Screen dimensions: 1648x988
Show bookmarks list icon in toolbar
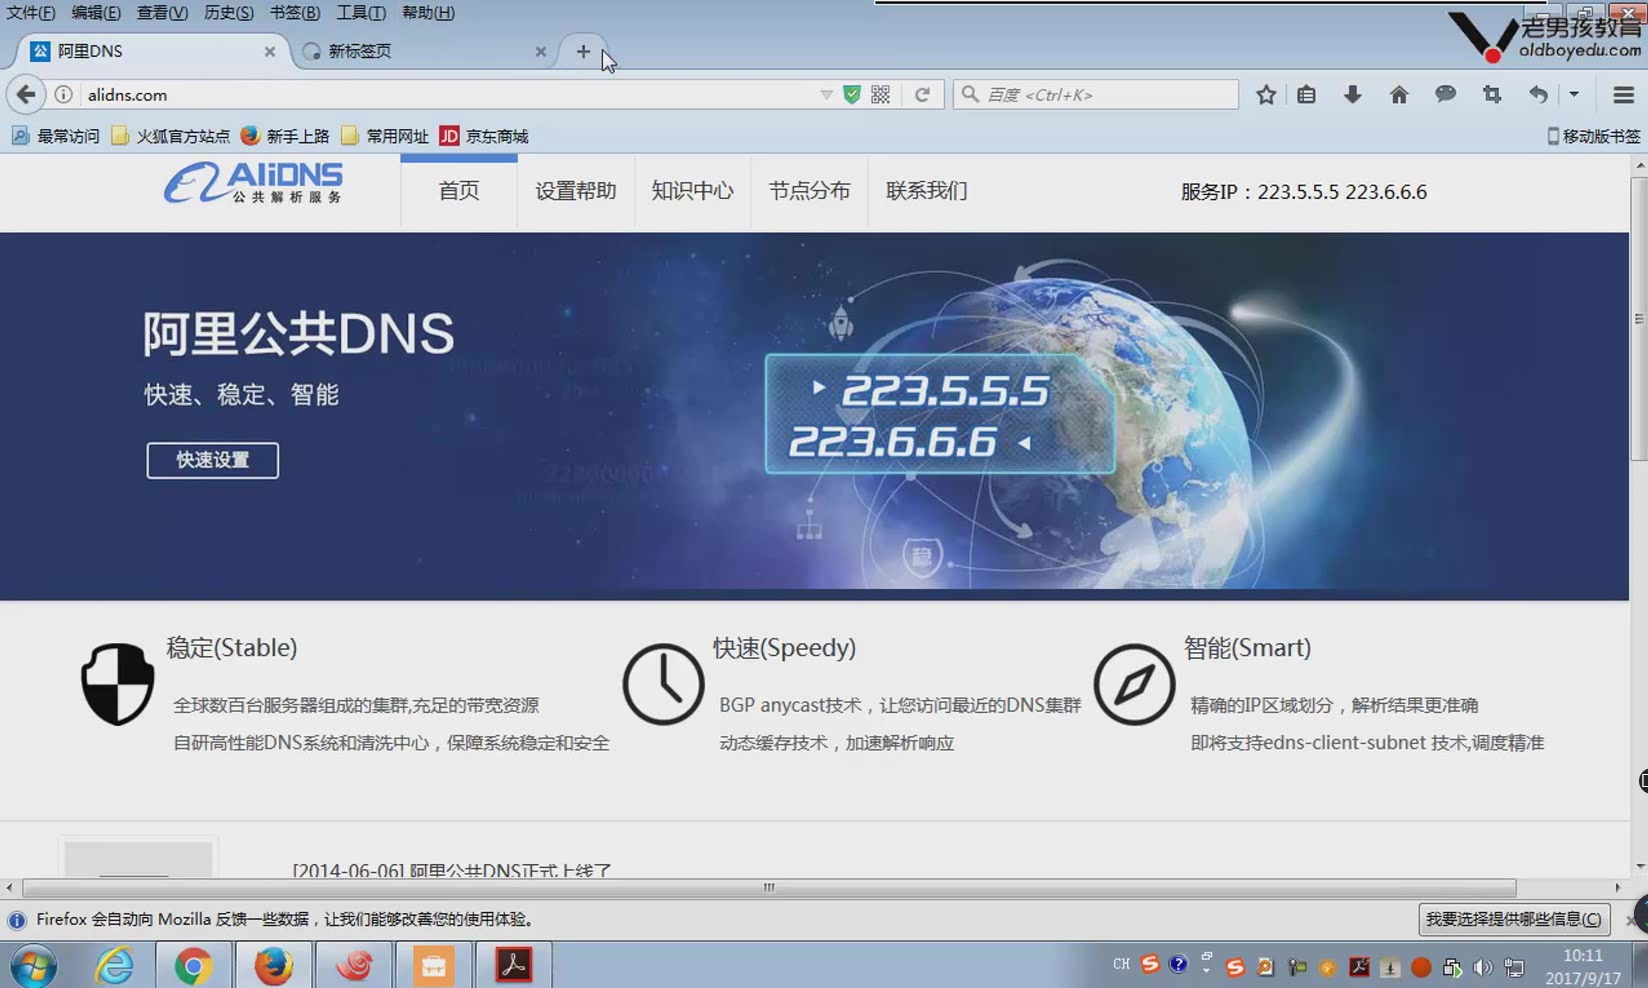coord(1306,95)
